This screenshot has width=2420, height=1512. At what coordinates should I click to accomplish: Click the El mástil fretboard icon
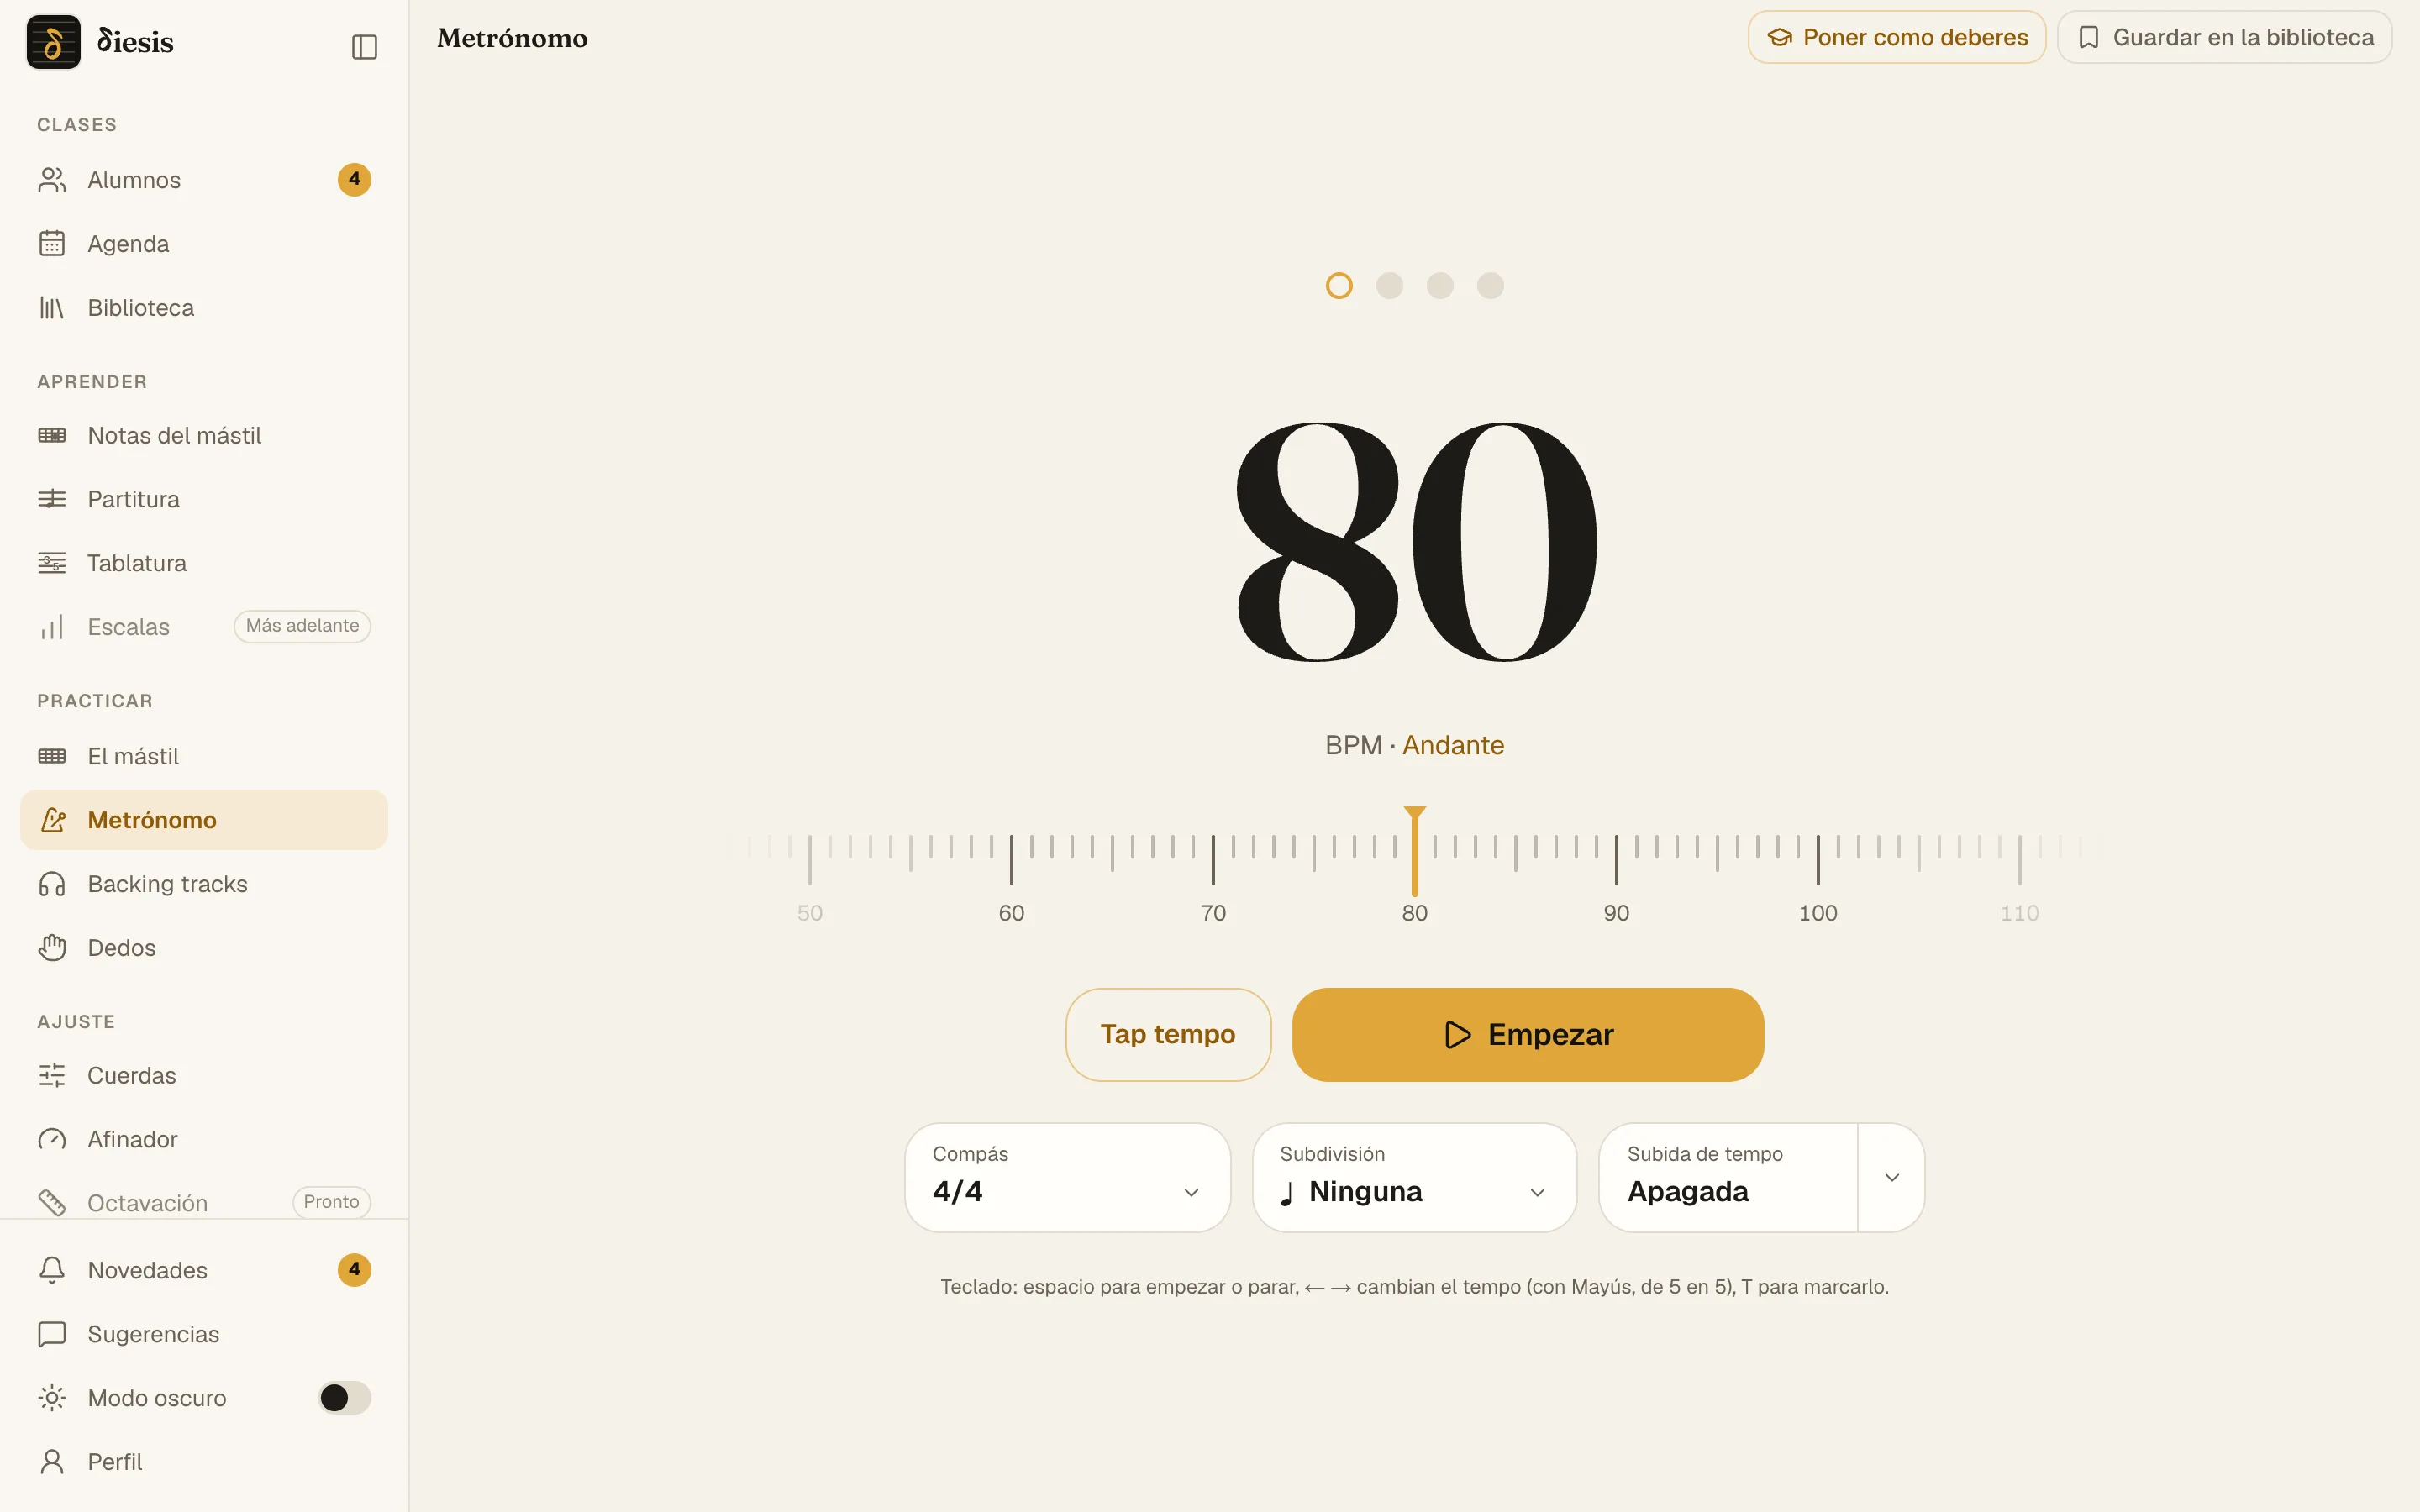(x=52, y=756)
